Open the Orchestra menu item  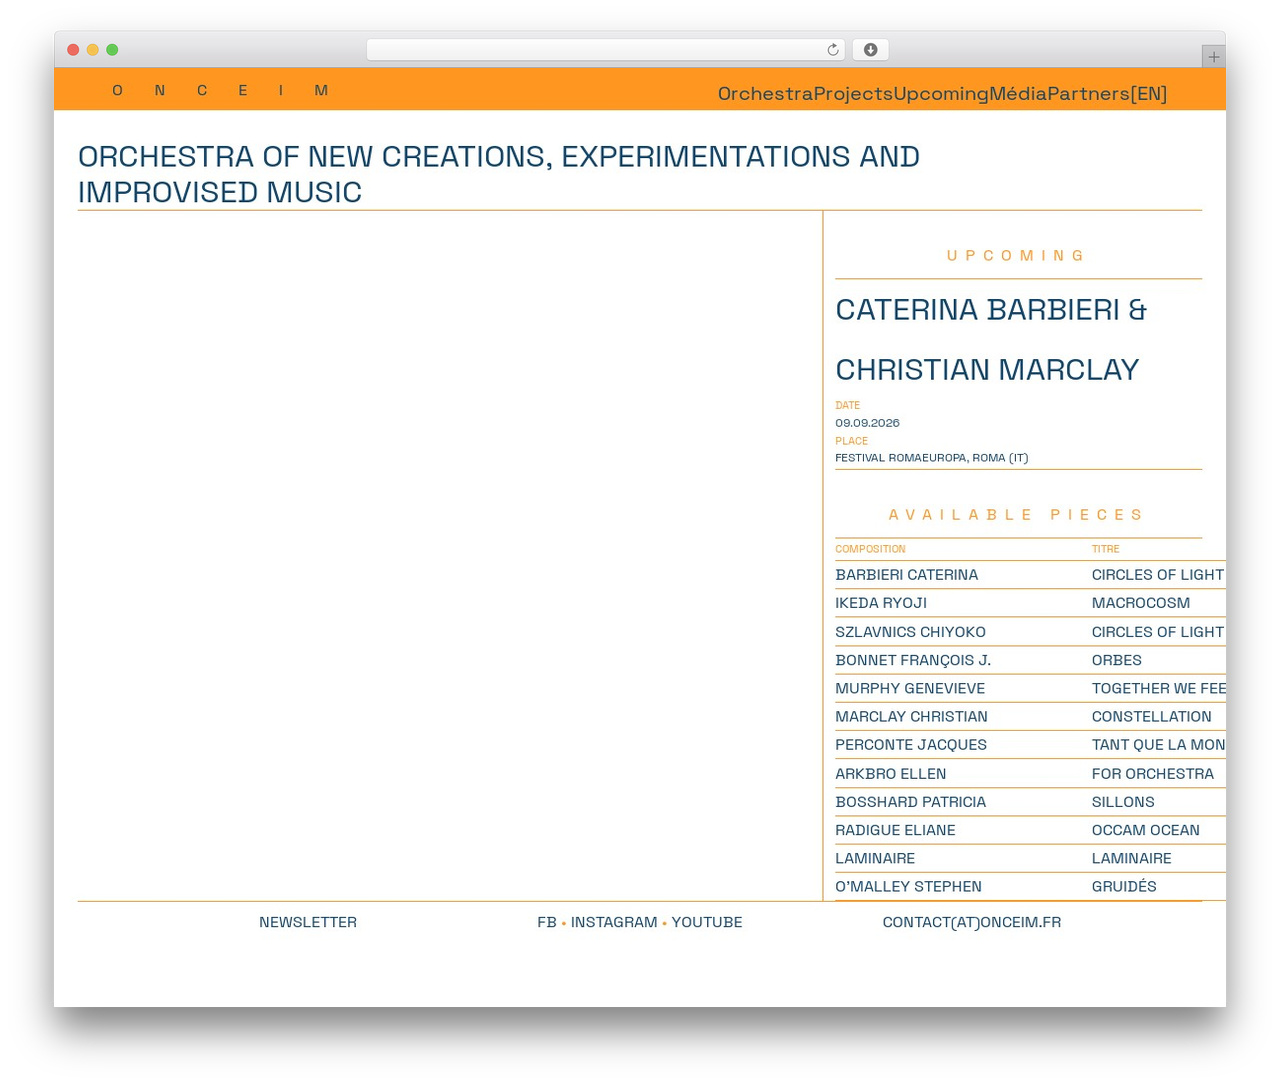tap(765, 93)
